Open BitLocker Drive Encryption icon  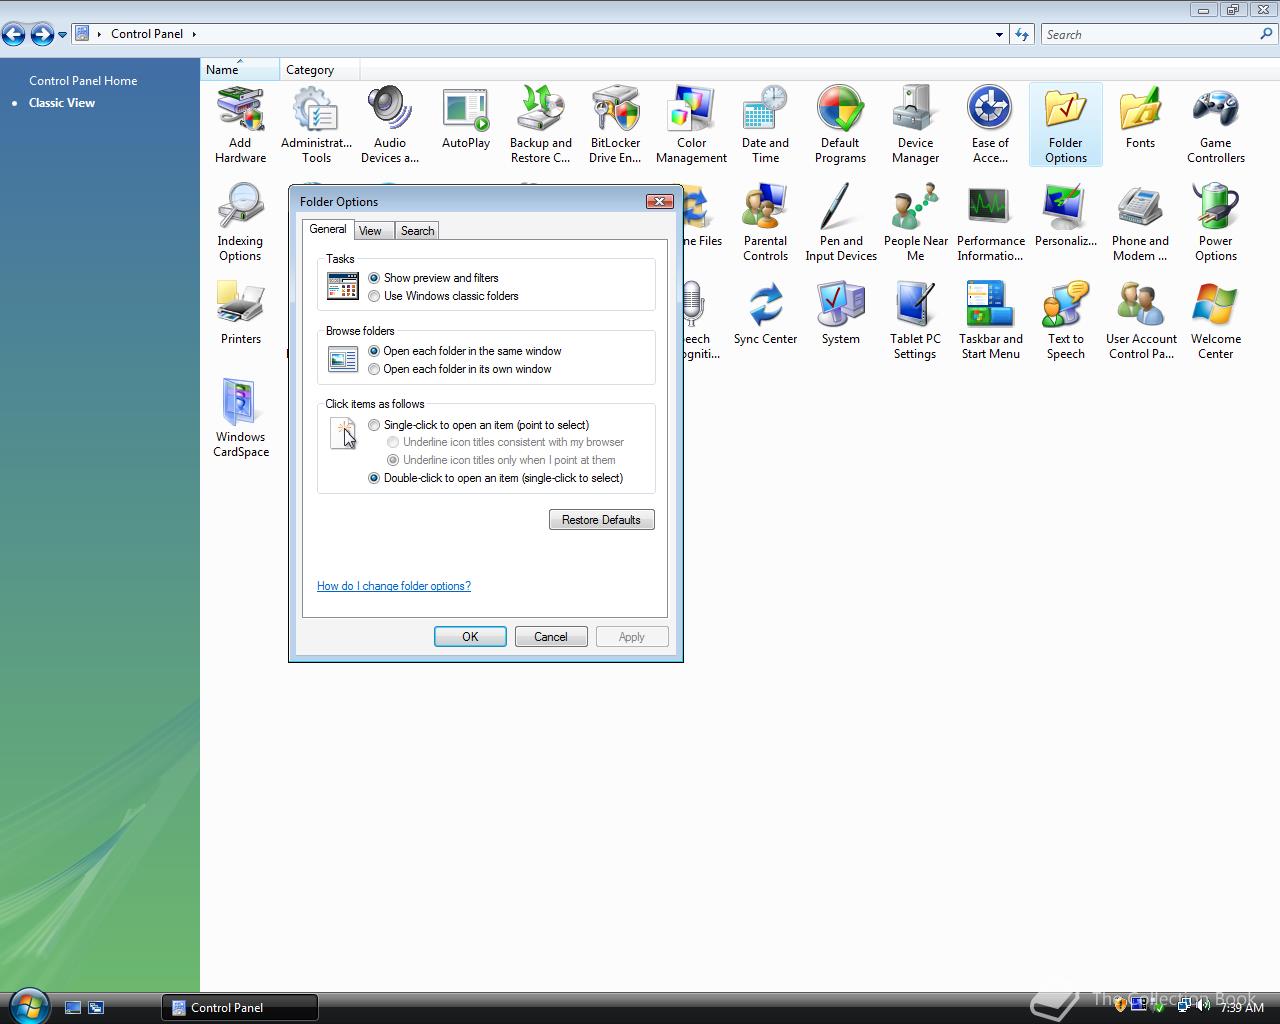[615, 125]
